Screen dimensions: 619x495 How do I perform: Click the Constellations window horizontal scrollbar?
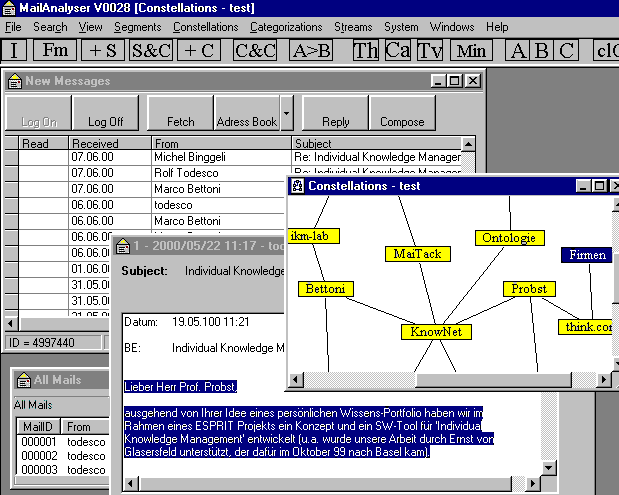(x=500, y=381)
